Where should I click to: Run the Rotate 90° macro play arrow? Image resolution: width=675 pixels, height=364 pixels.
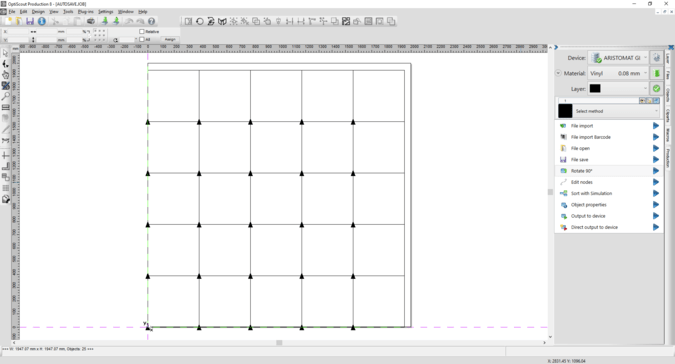coord(656,171)
